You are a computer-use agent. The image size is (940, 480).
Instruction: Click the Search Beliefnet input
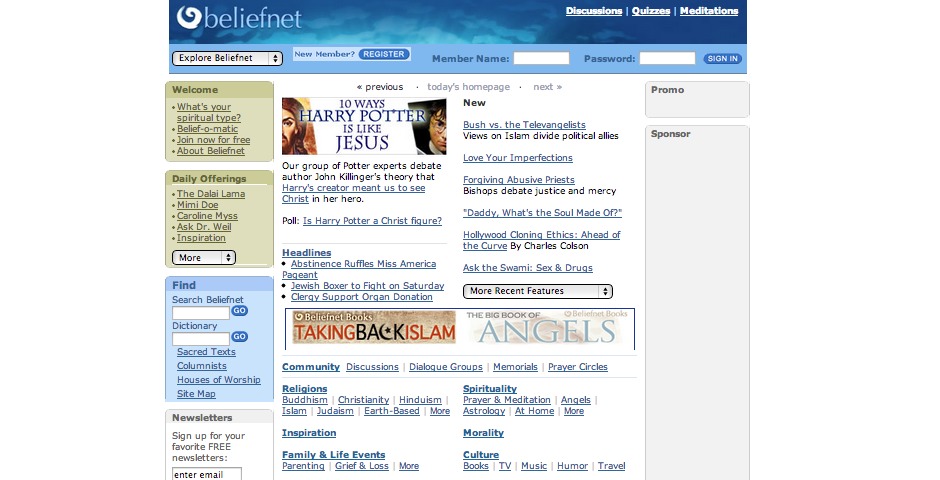click(x=201, y=313)
